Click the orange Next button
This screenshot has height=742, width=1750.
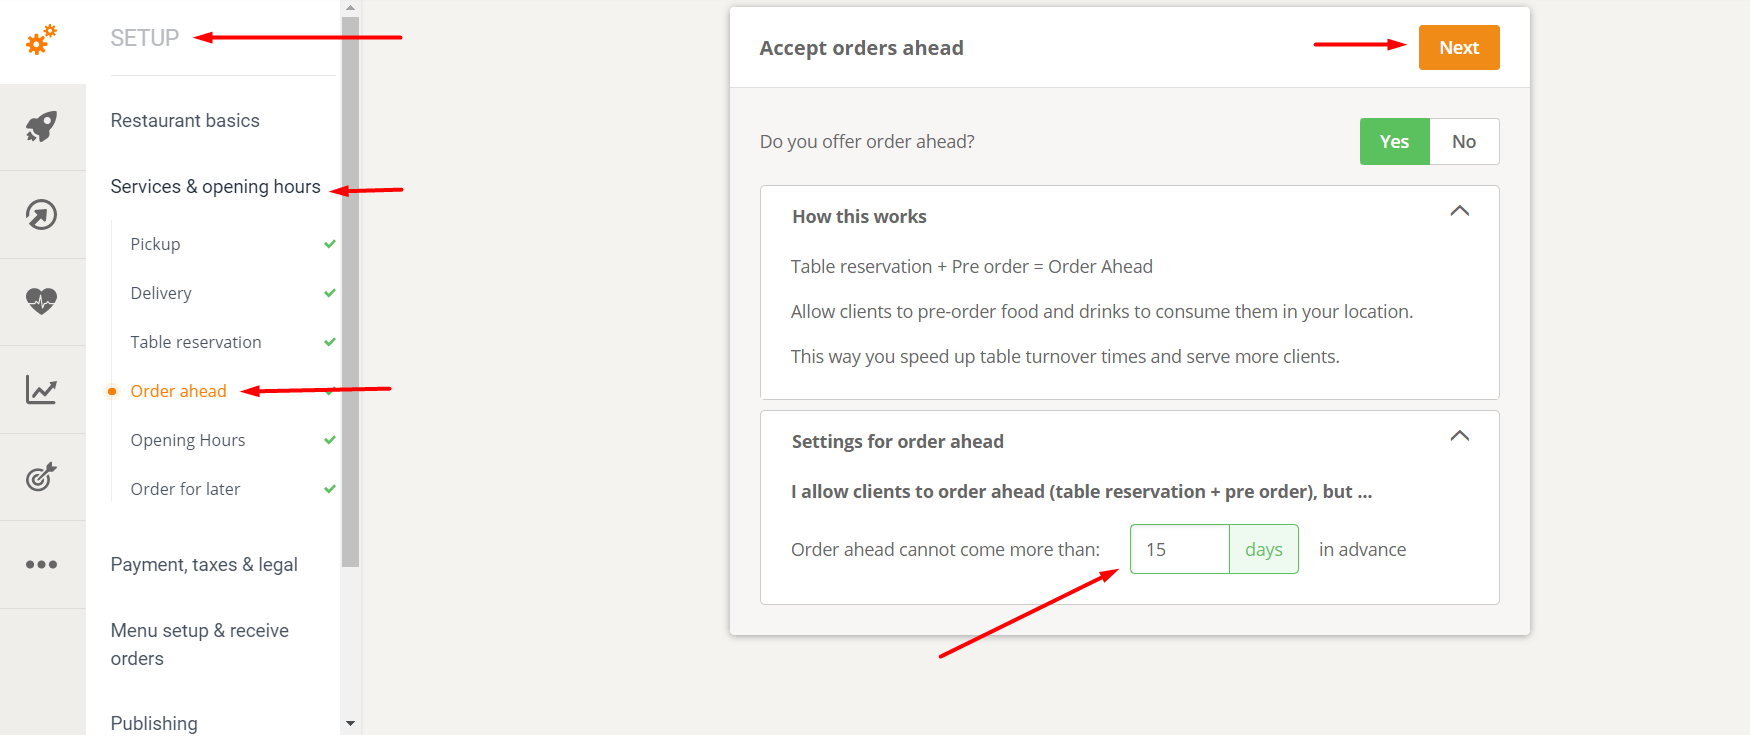point(1459,47)
